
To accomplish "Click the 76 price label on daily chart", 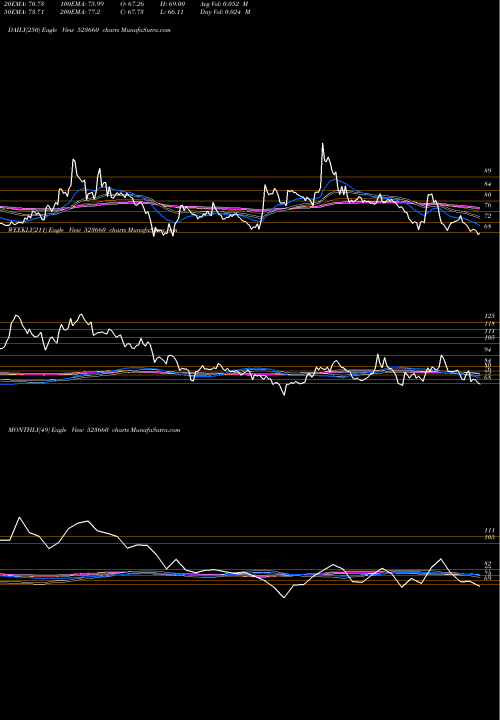I will coord(488,205).
